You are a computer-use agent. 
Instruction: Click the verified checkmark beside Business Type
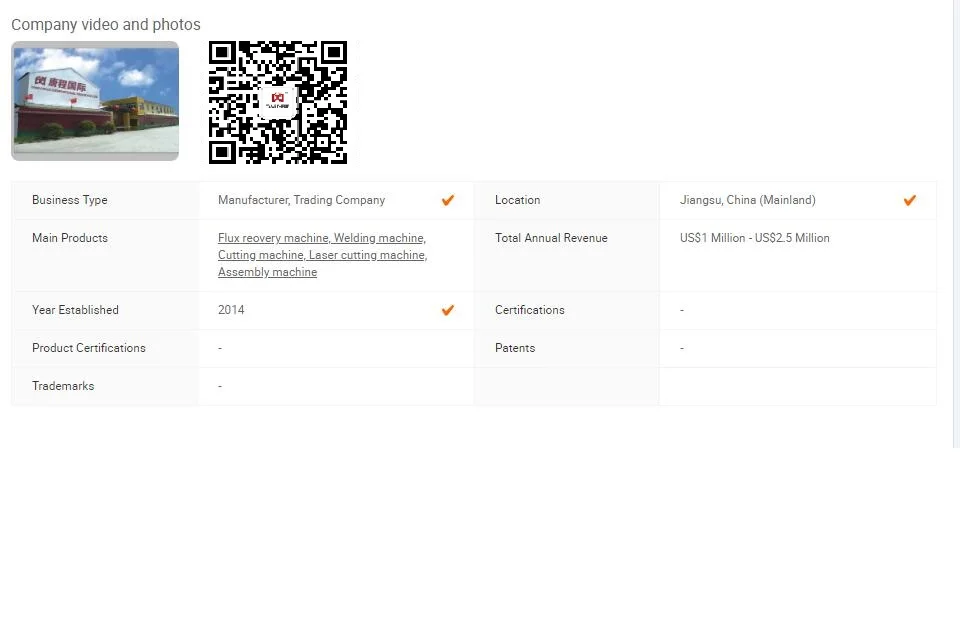tap(448, 200)
